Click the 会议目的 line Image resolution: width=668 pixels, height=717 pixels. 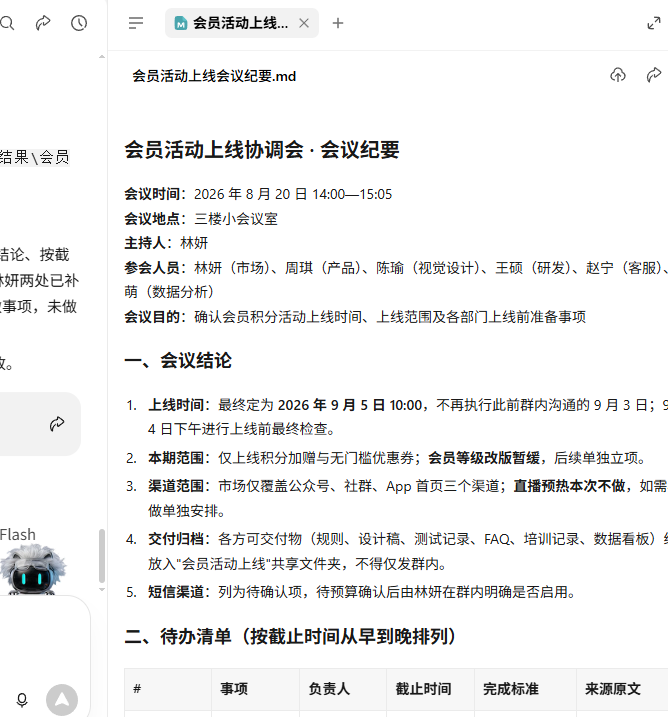click(x=355, y=317)
